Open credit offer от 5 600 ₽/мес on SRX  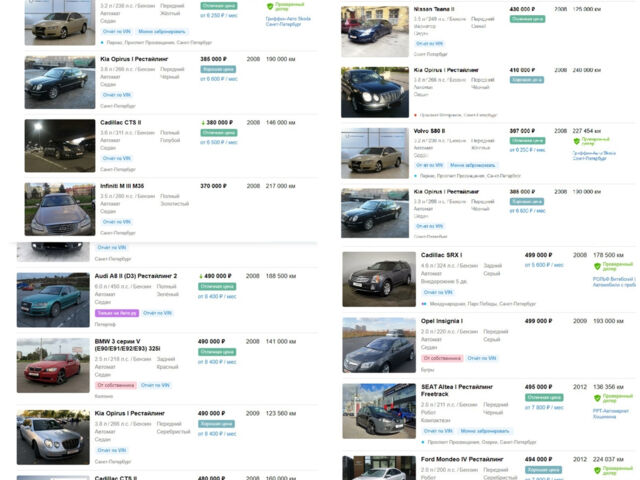(x=544, y=265)
